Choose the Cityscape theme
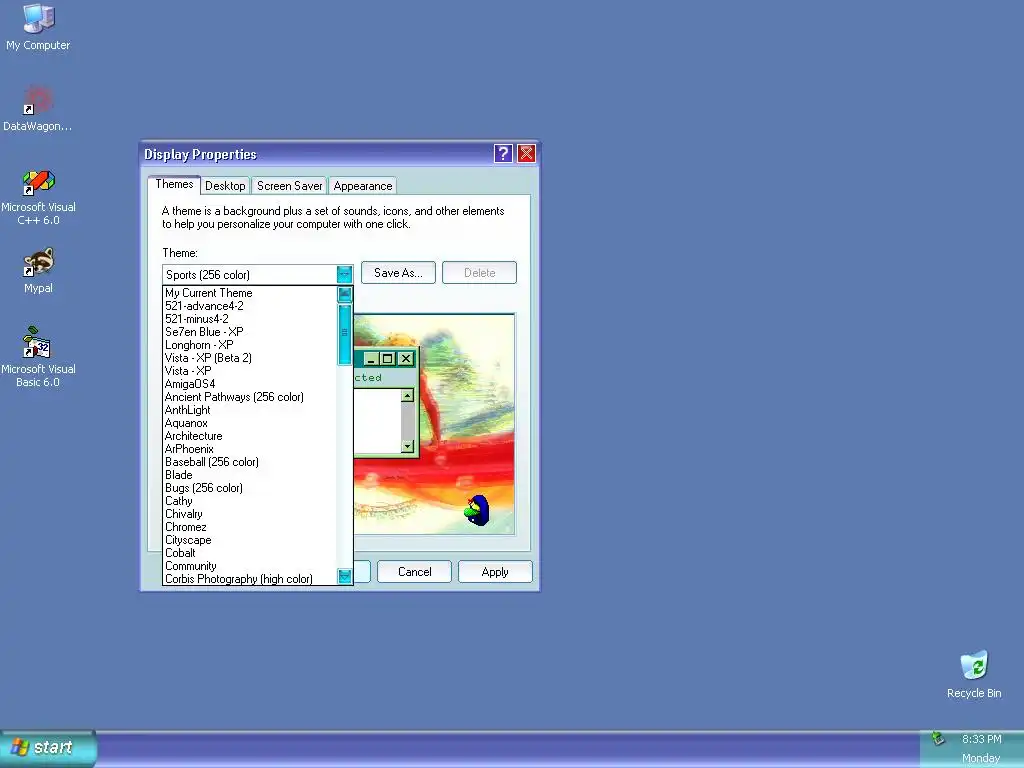This screenshot has height=768, width=1024. (249, 540)
